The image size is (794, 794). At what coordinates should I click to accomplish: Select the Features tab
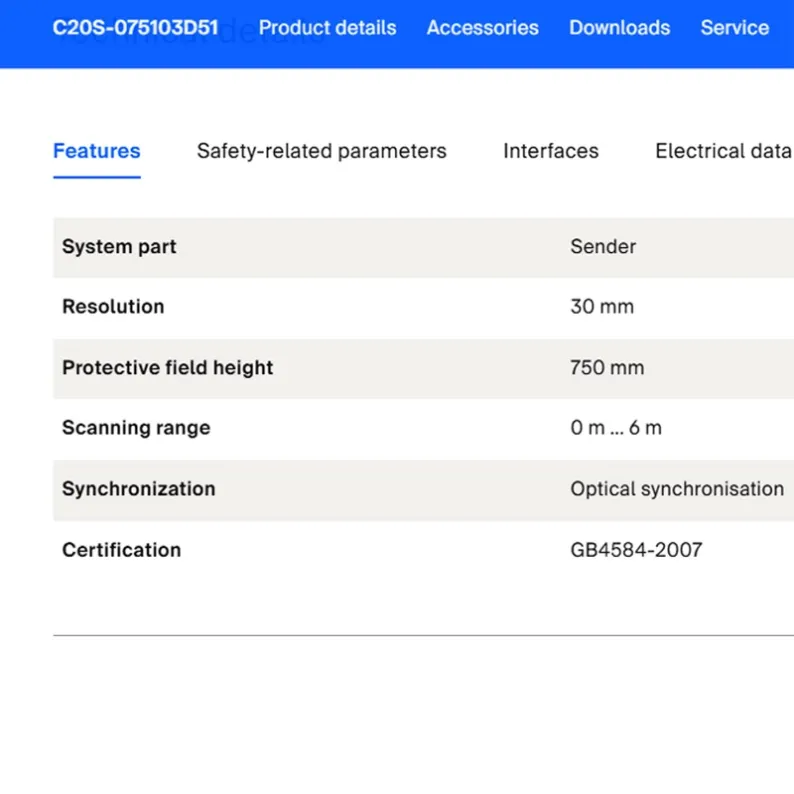click(97, 151)
